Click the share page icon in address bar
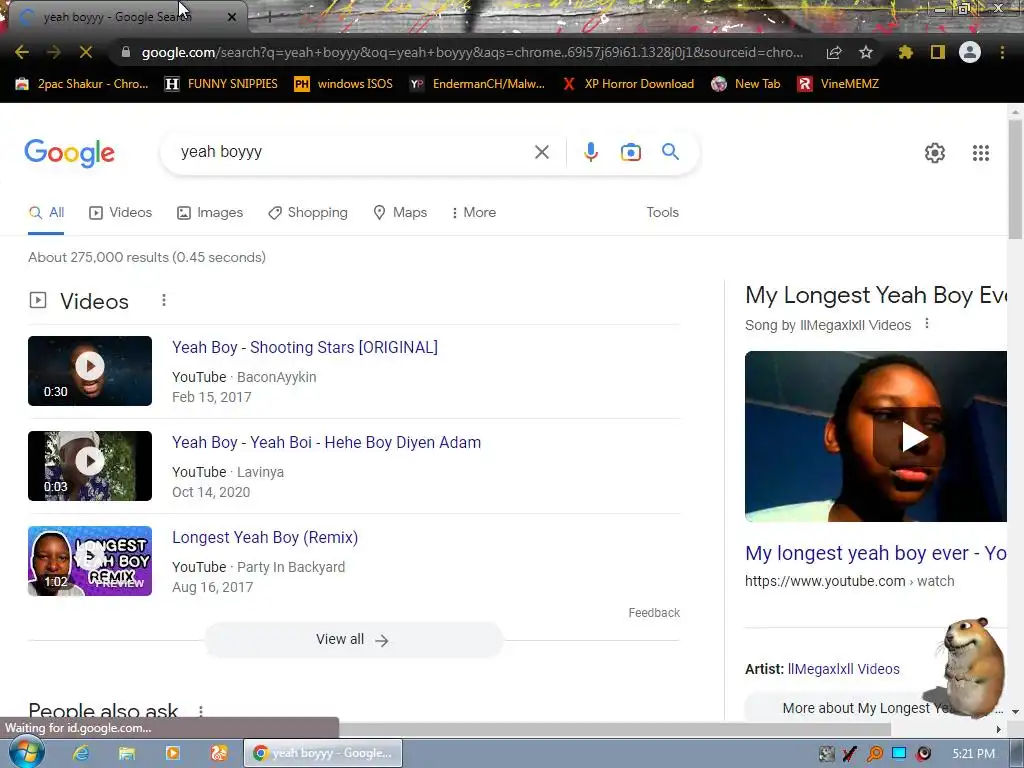 pos(834,53)
